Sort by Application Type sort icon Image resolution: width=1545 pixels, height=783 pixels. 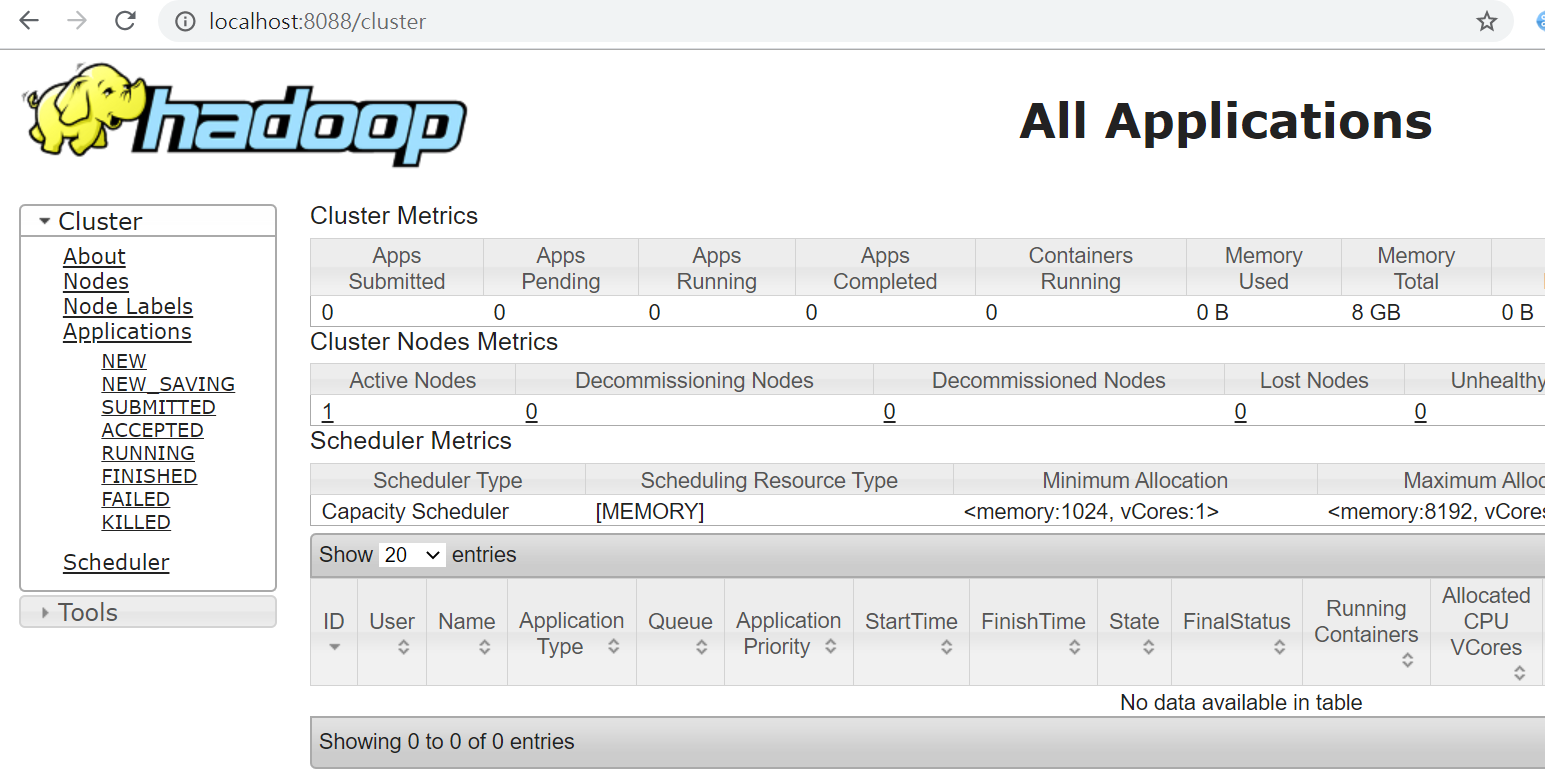(614, 647)
